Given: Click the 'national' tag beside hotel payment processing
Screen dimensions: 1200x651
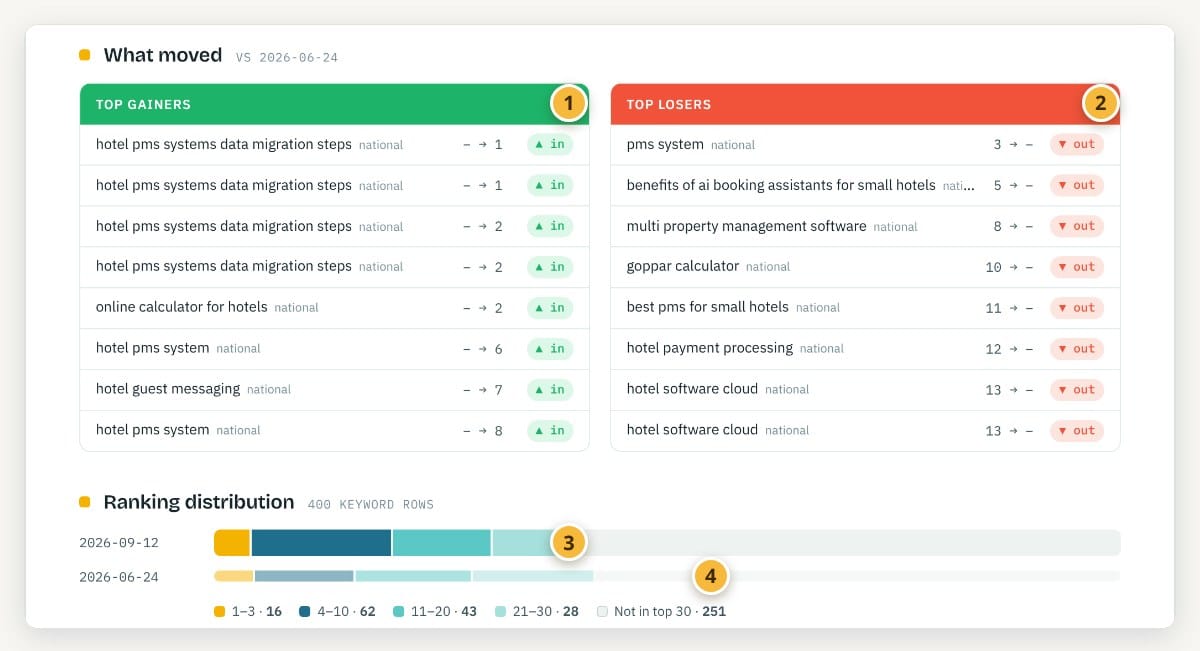Looking at the screenshot, I should tap(822, 349).
